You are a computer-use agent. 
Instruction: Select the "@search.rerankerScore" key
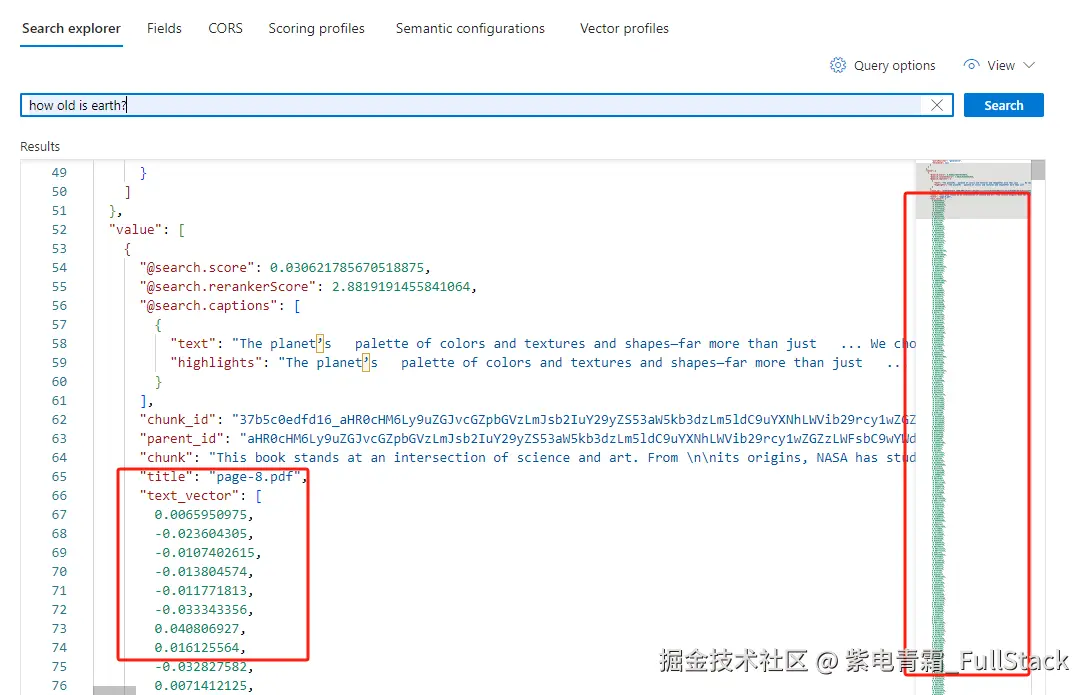click(x=227, y=287)
